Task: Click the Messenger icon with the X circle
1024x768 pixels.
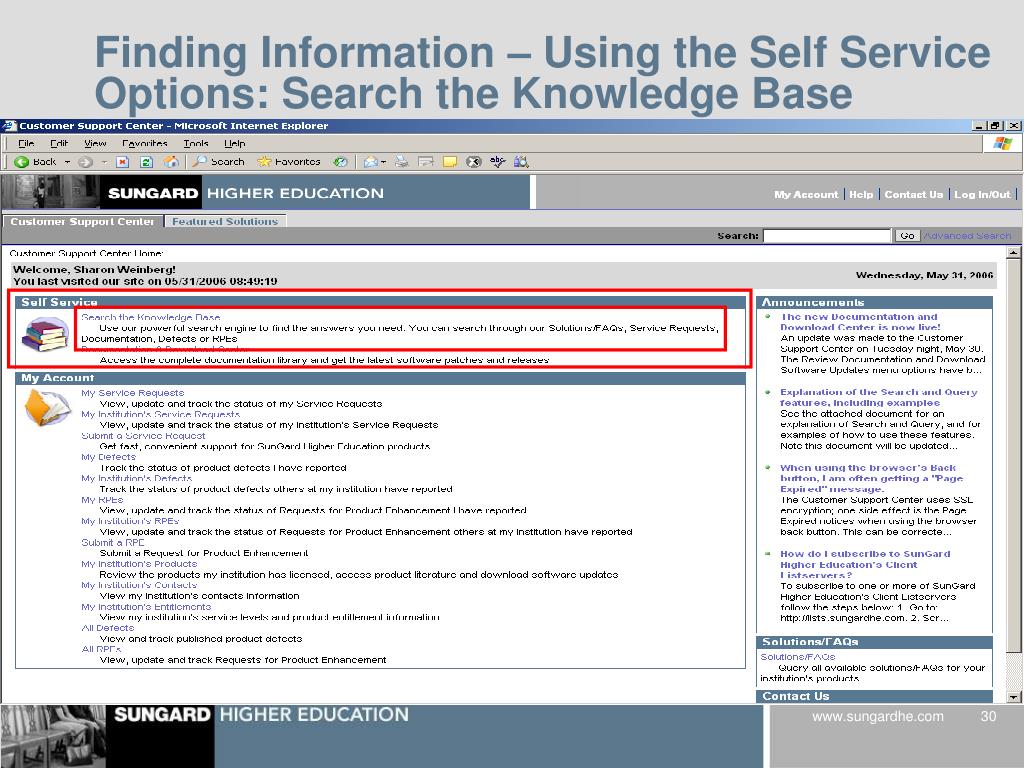Action: pyautogui.click(x=474, y=161)
